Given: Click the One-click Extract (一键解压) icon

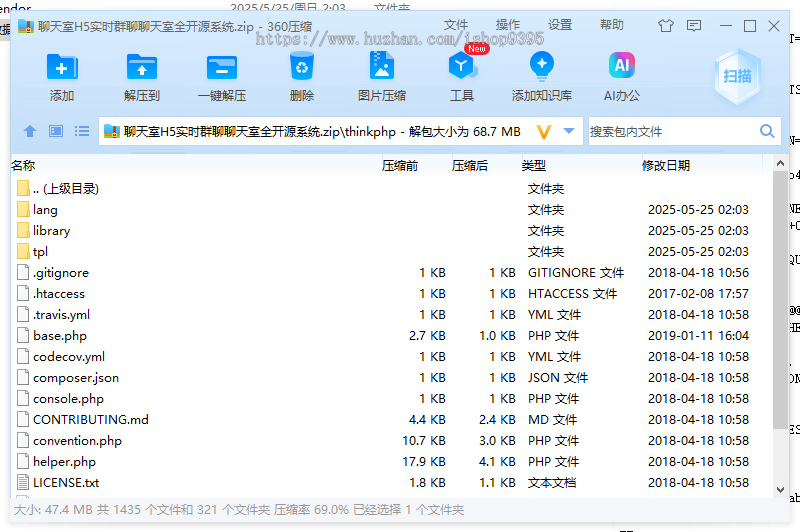Looking at the screenshot, I should pos(222,67).
